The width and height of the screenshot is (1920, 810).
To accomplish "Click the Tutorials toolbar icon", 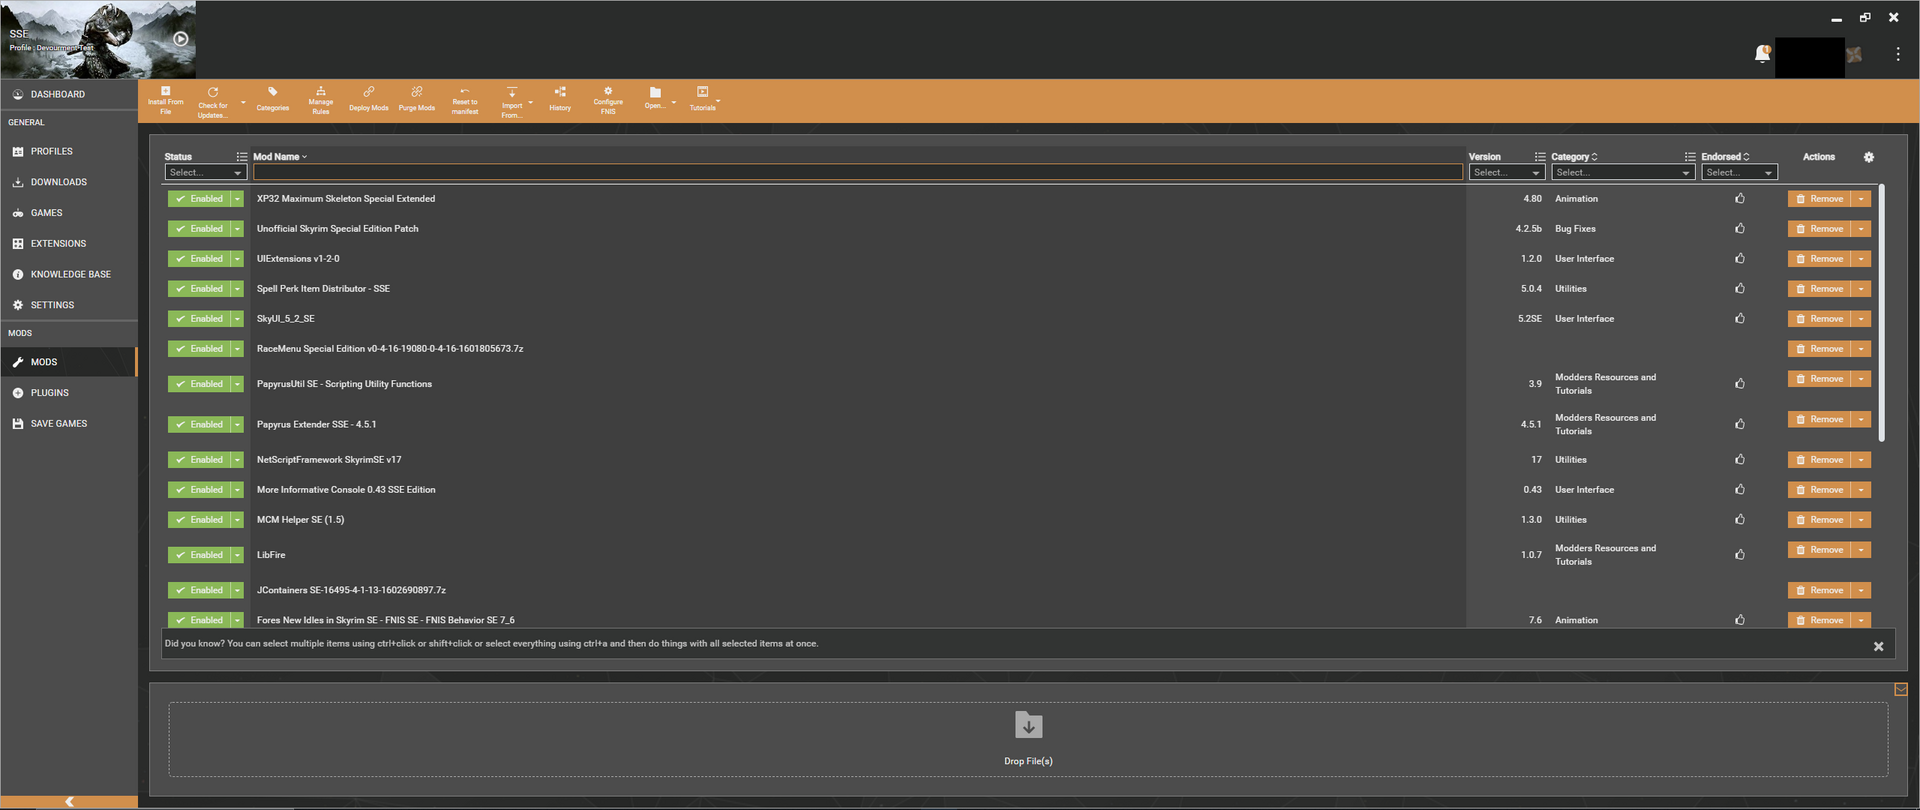I will click(x=702, y=99).
